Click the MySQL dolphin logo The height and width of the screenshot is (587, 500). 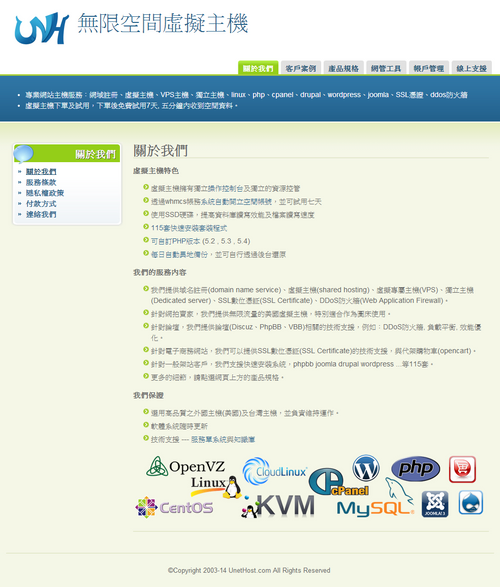tap(375, 499)
